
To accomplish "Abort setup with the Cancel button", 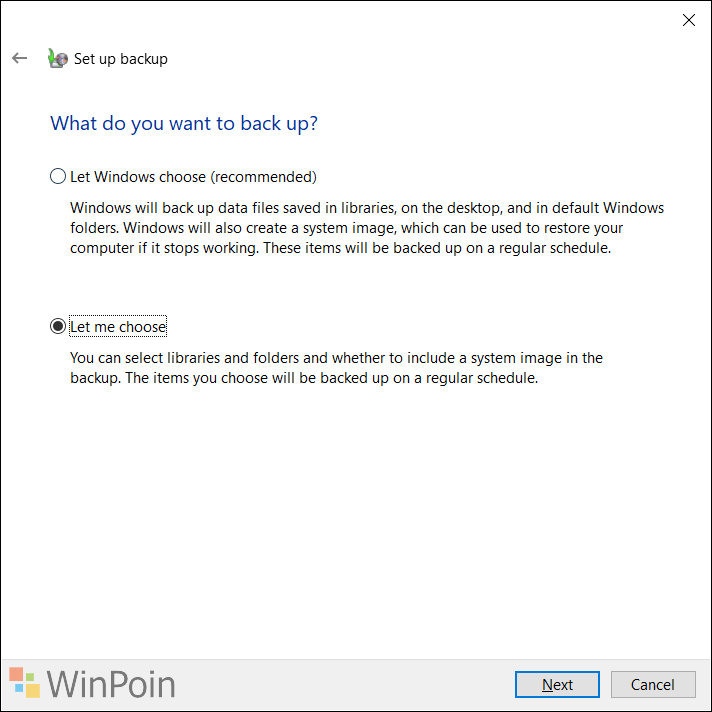I will point(653,684).
